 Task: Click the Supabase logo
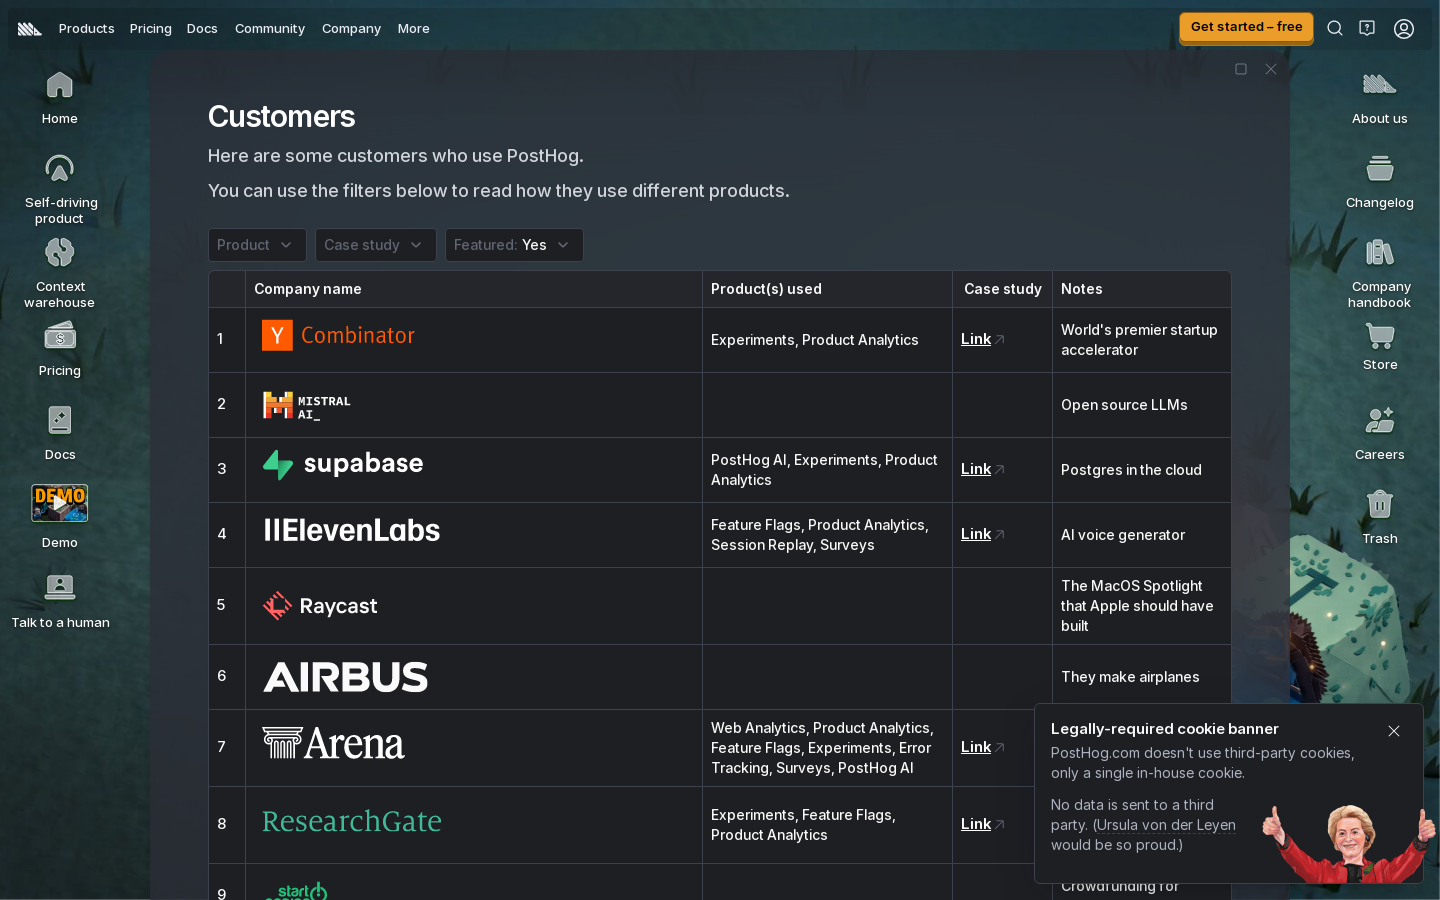tap(343, 464)
